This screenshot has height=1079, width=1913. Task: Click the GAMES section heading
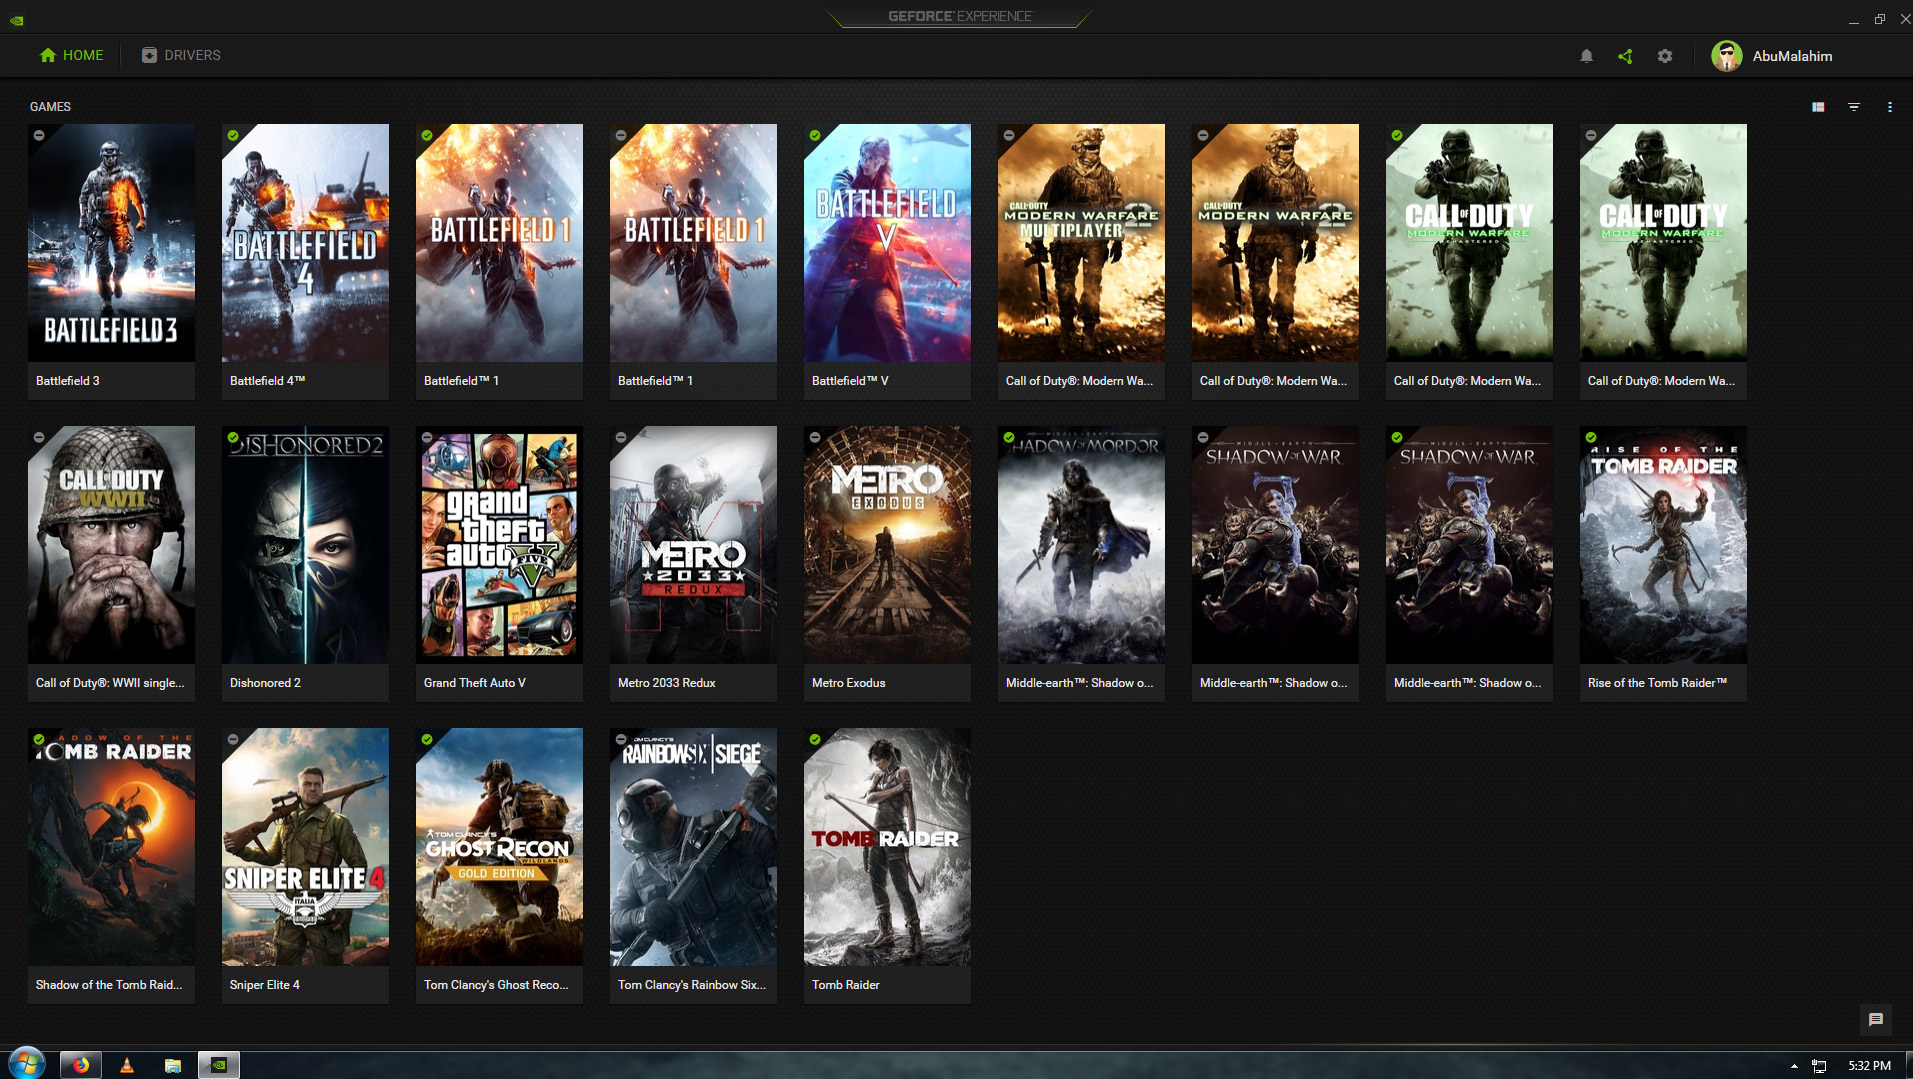50,107
